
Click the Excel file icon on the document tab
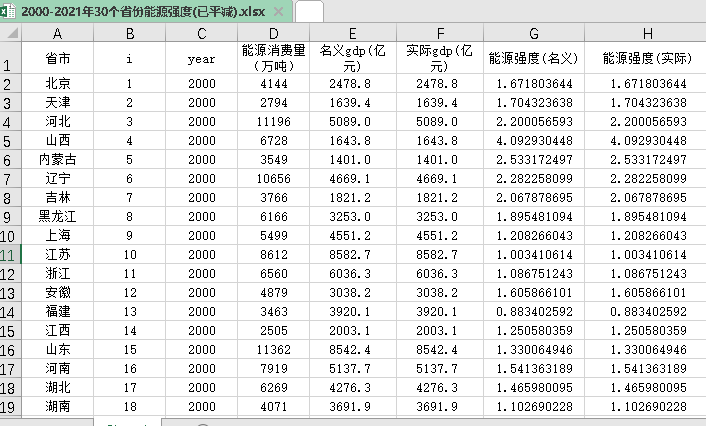point(7,11)
